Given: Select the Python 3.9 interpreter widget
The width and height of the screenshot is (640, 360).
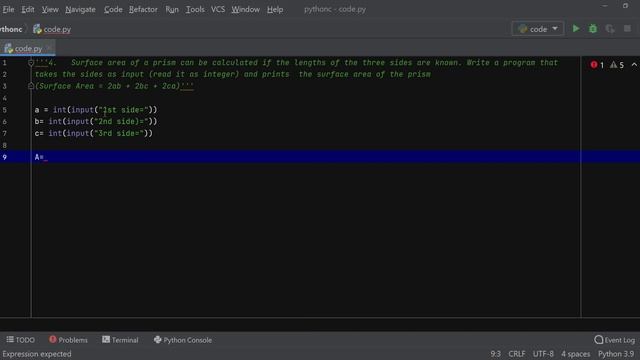Looking at the screenshot, I should (x=616, y=354).
